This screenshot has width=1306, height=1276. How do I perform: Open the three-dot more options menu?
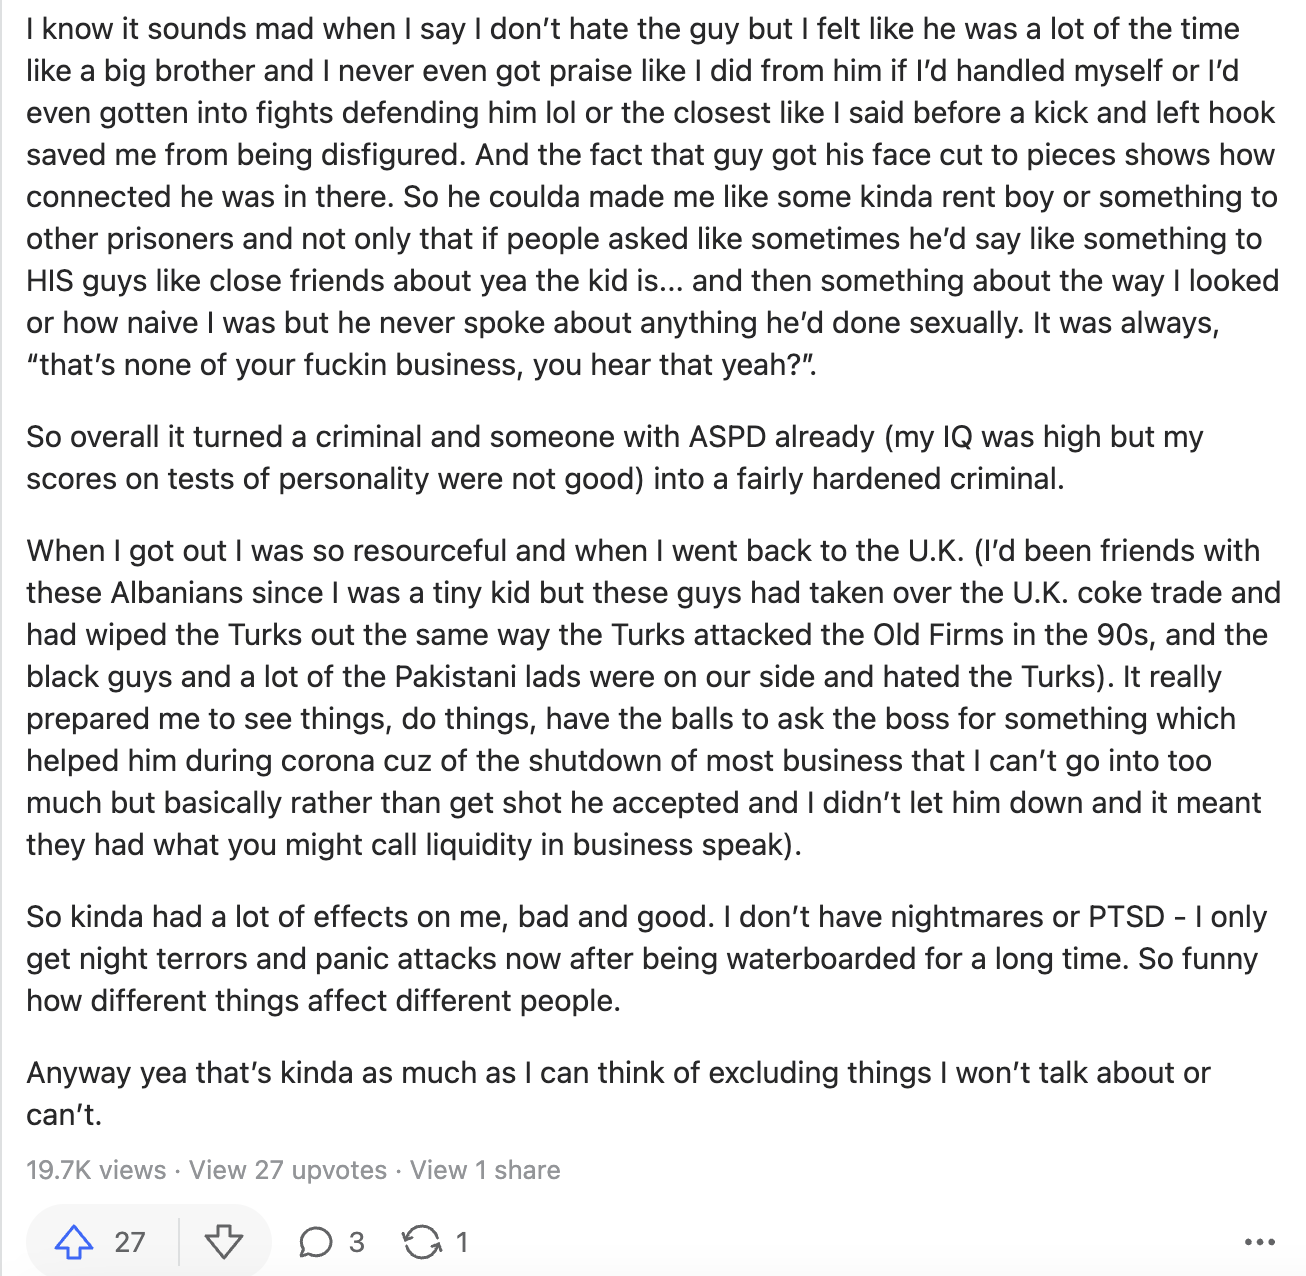[x=1260, y=1243]
